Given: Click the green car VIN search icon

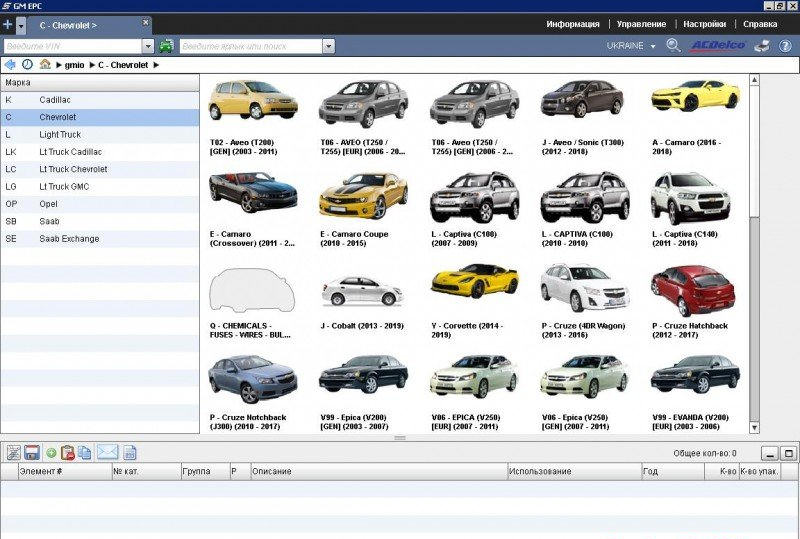Looking at the screenshot, I should pos(166,46).
